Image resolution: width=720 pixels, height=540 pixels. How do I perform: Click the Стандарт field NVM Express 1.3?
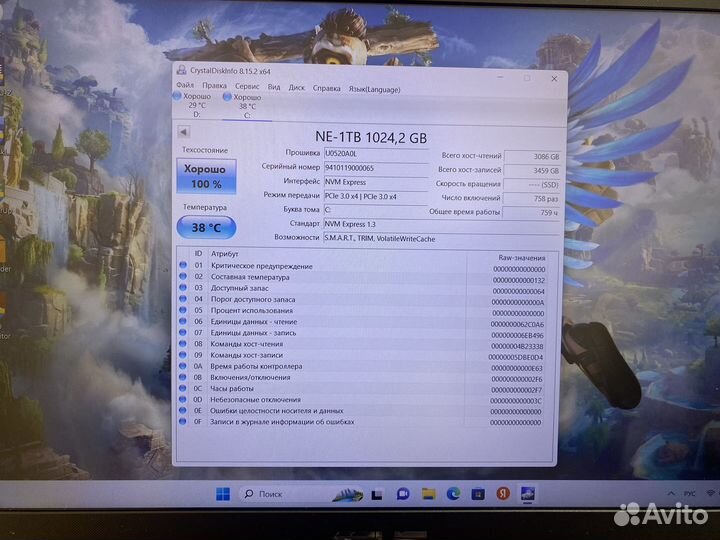441,225
